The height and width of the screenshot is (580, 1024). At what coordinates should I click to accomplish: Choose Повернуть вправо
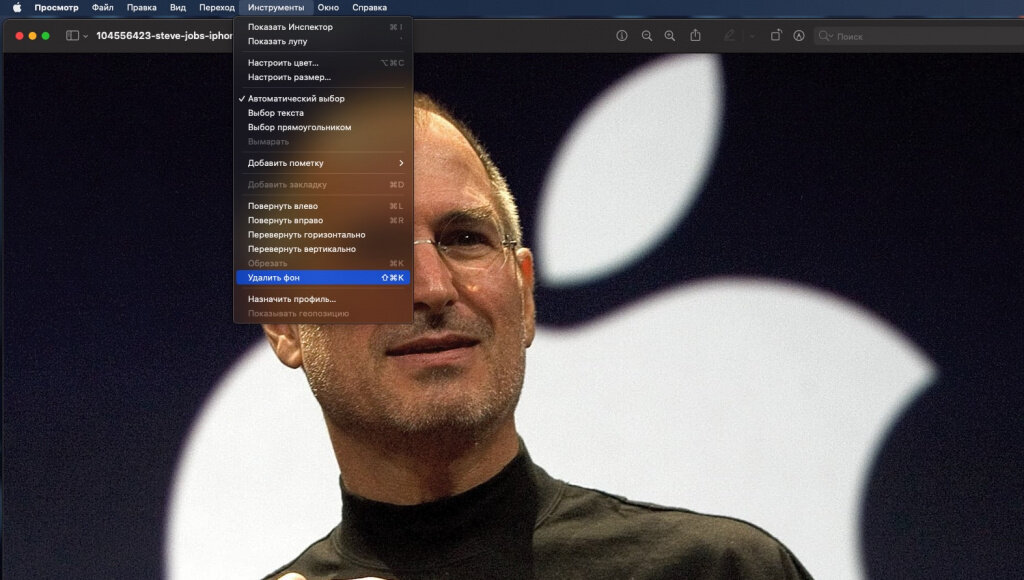pos(323,220)
